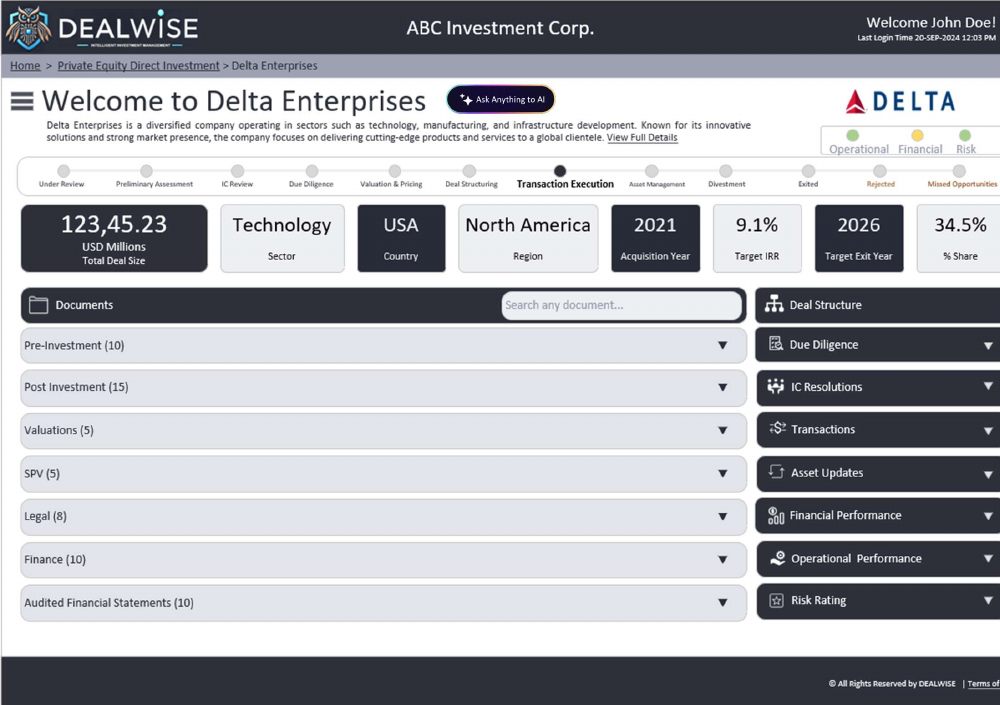
Task: Click the Ask Anything to AI button
Action: [x=501, y=100]
